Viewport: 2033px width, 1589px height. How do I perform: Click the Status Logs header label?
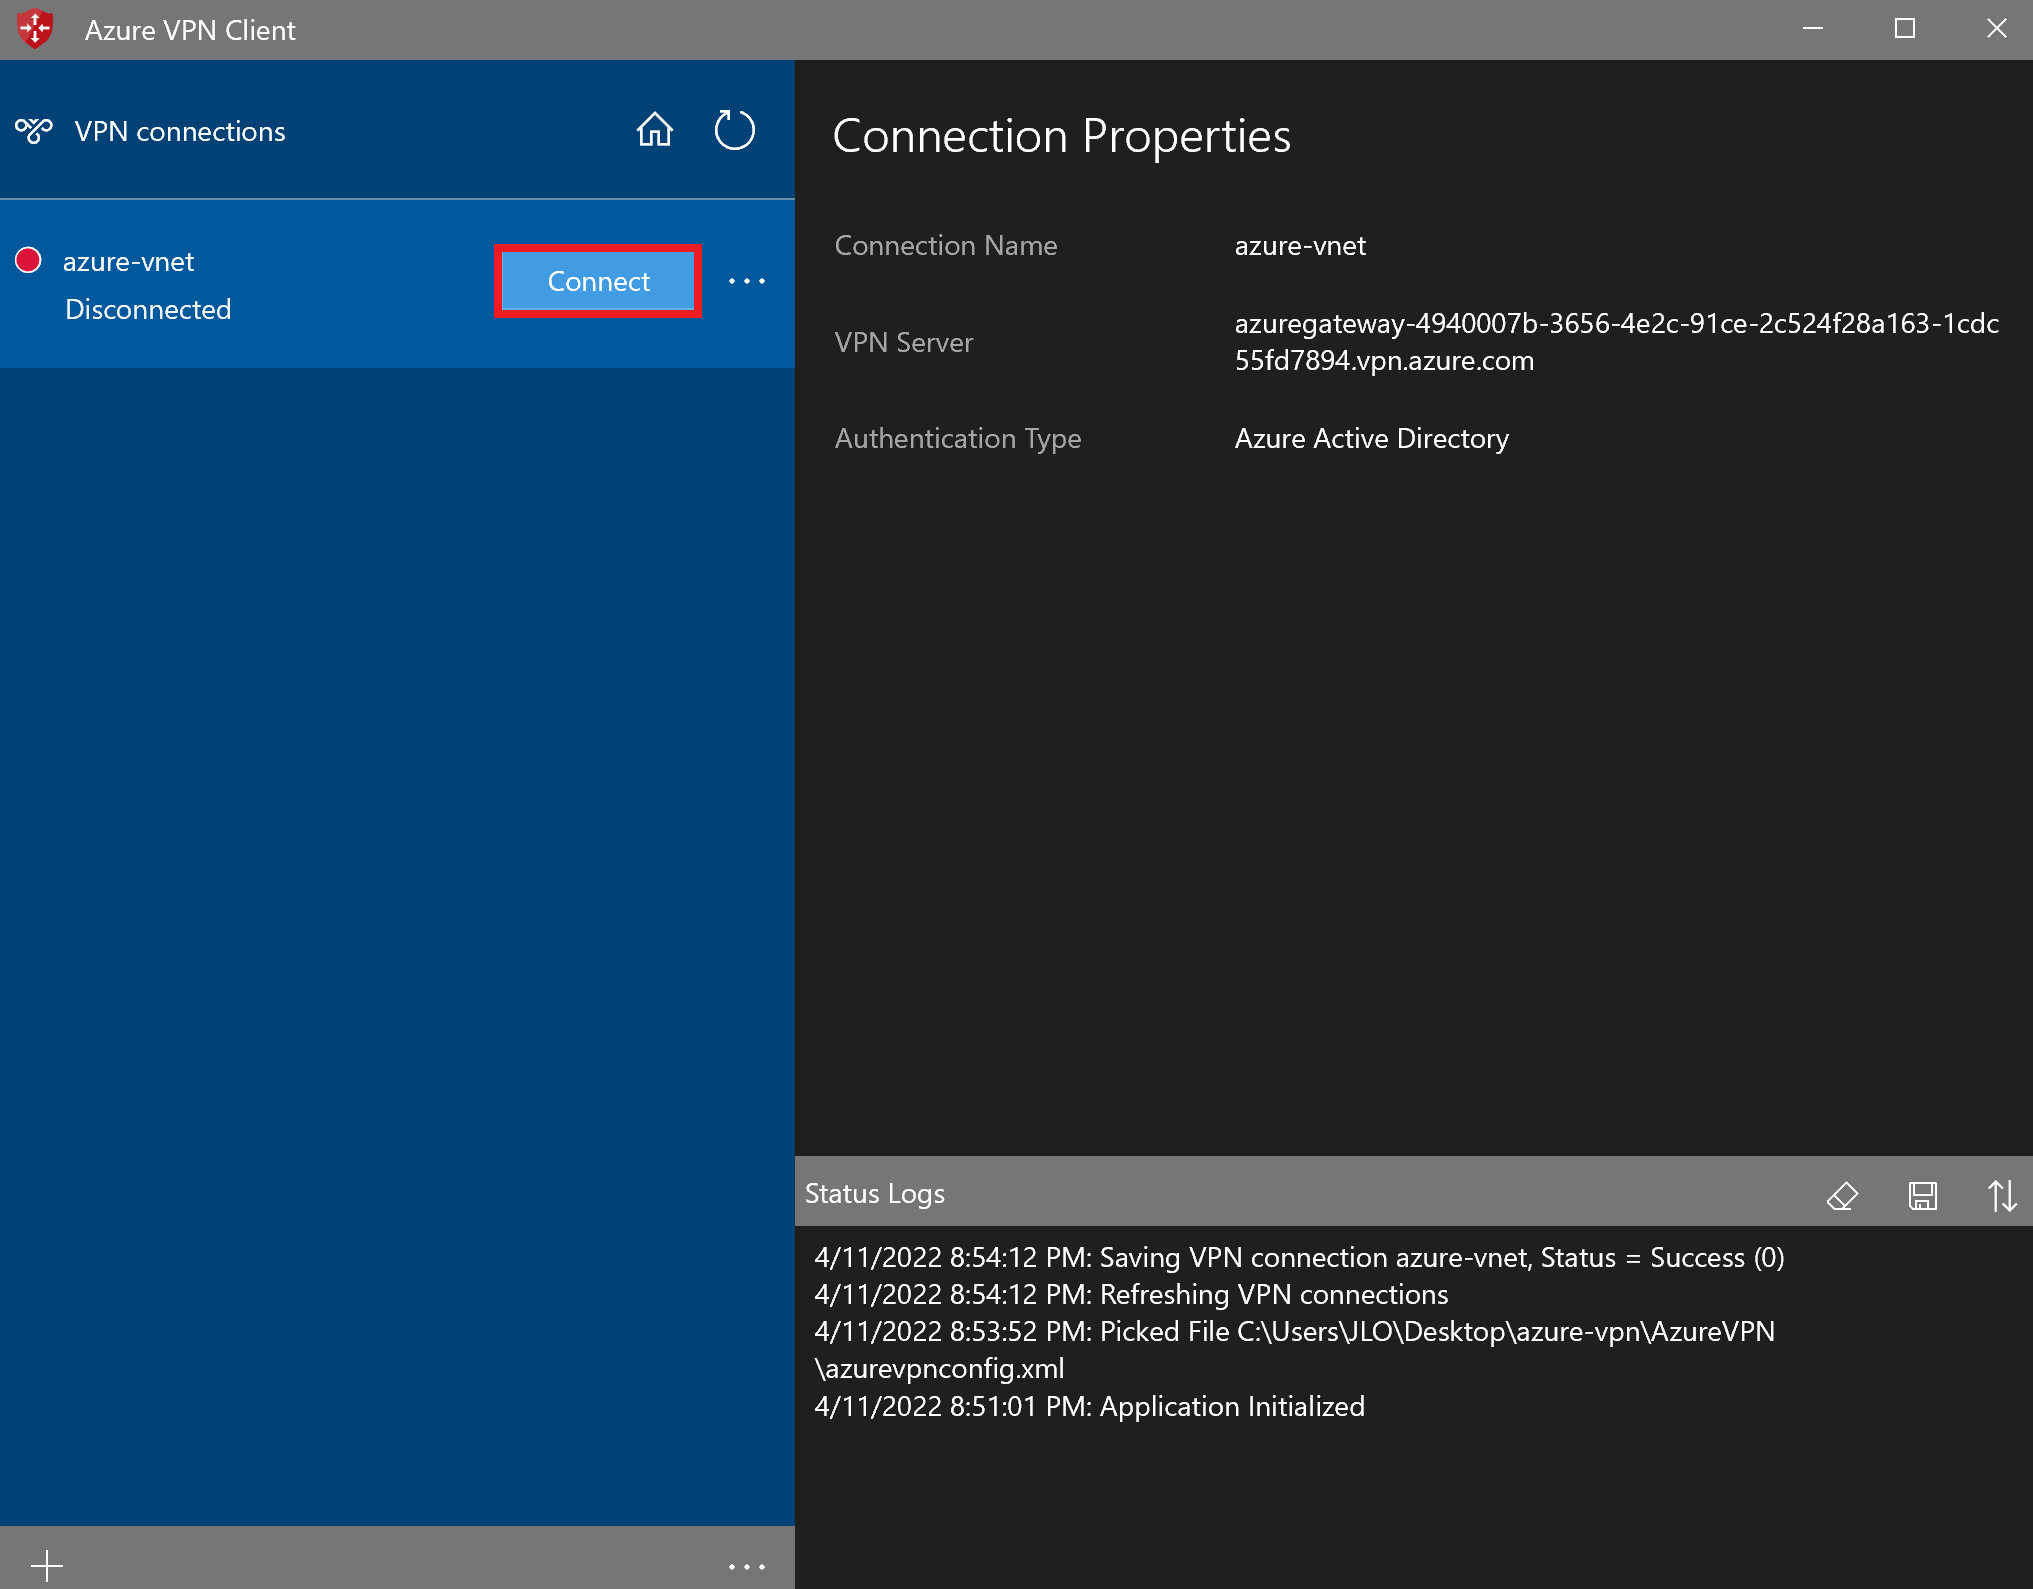tap(875, 1193)
